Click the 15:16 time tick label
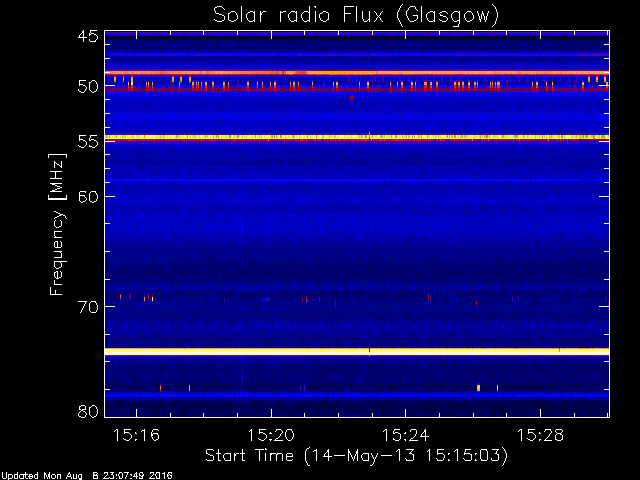This screenshot has width=640, height=480. pos(136,435)
